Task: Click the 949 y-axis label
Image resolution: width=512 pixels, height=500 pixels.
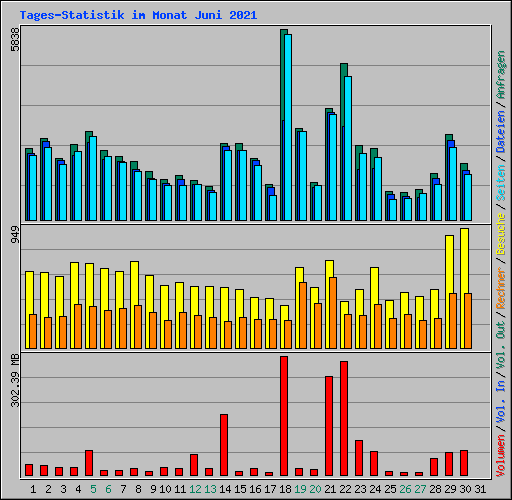Action: point(15,234)
